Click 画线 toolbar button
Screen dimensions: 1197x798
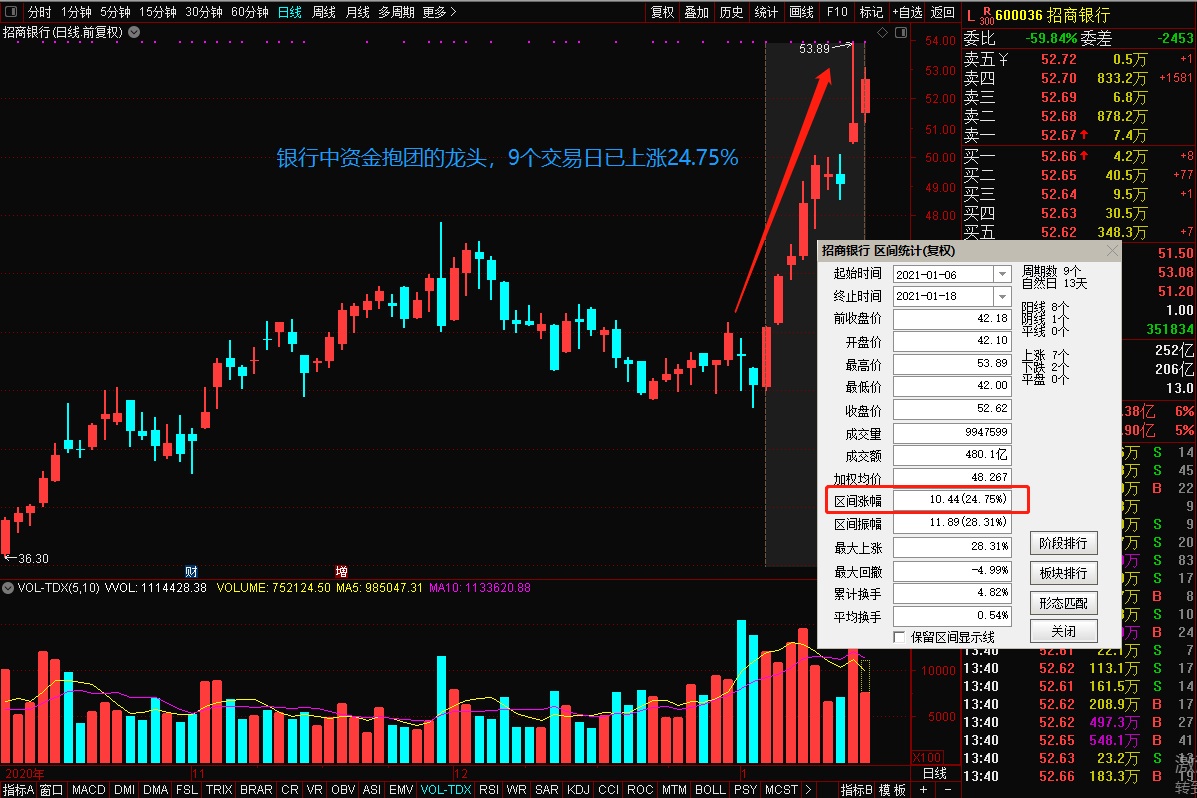click(801, 11)
